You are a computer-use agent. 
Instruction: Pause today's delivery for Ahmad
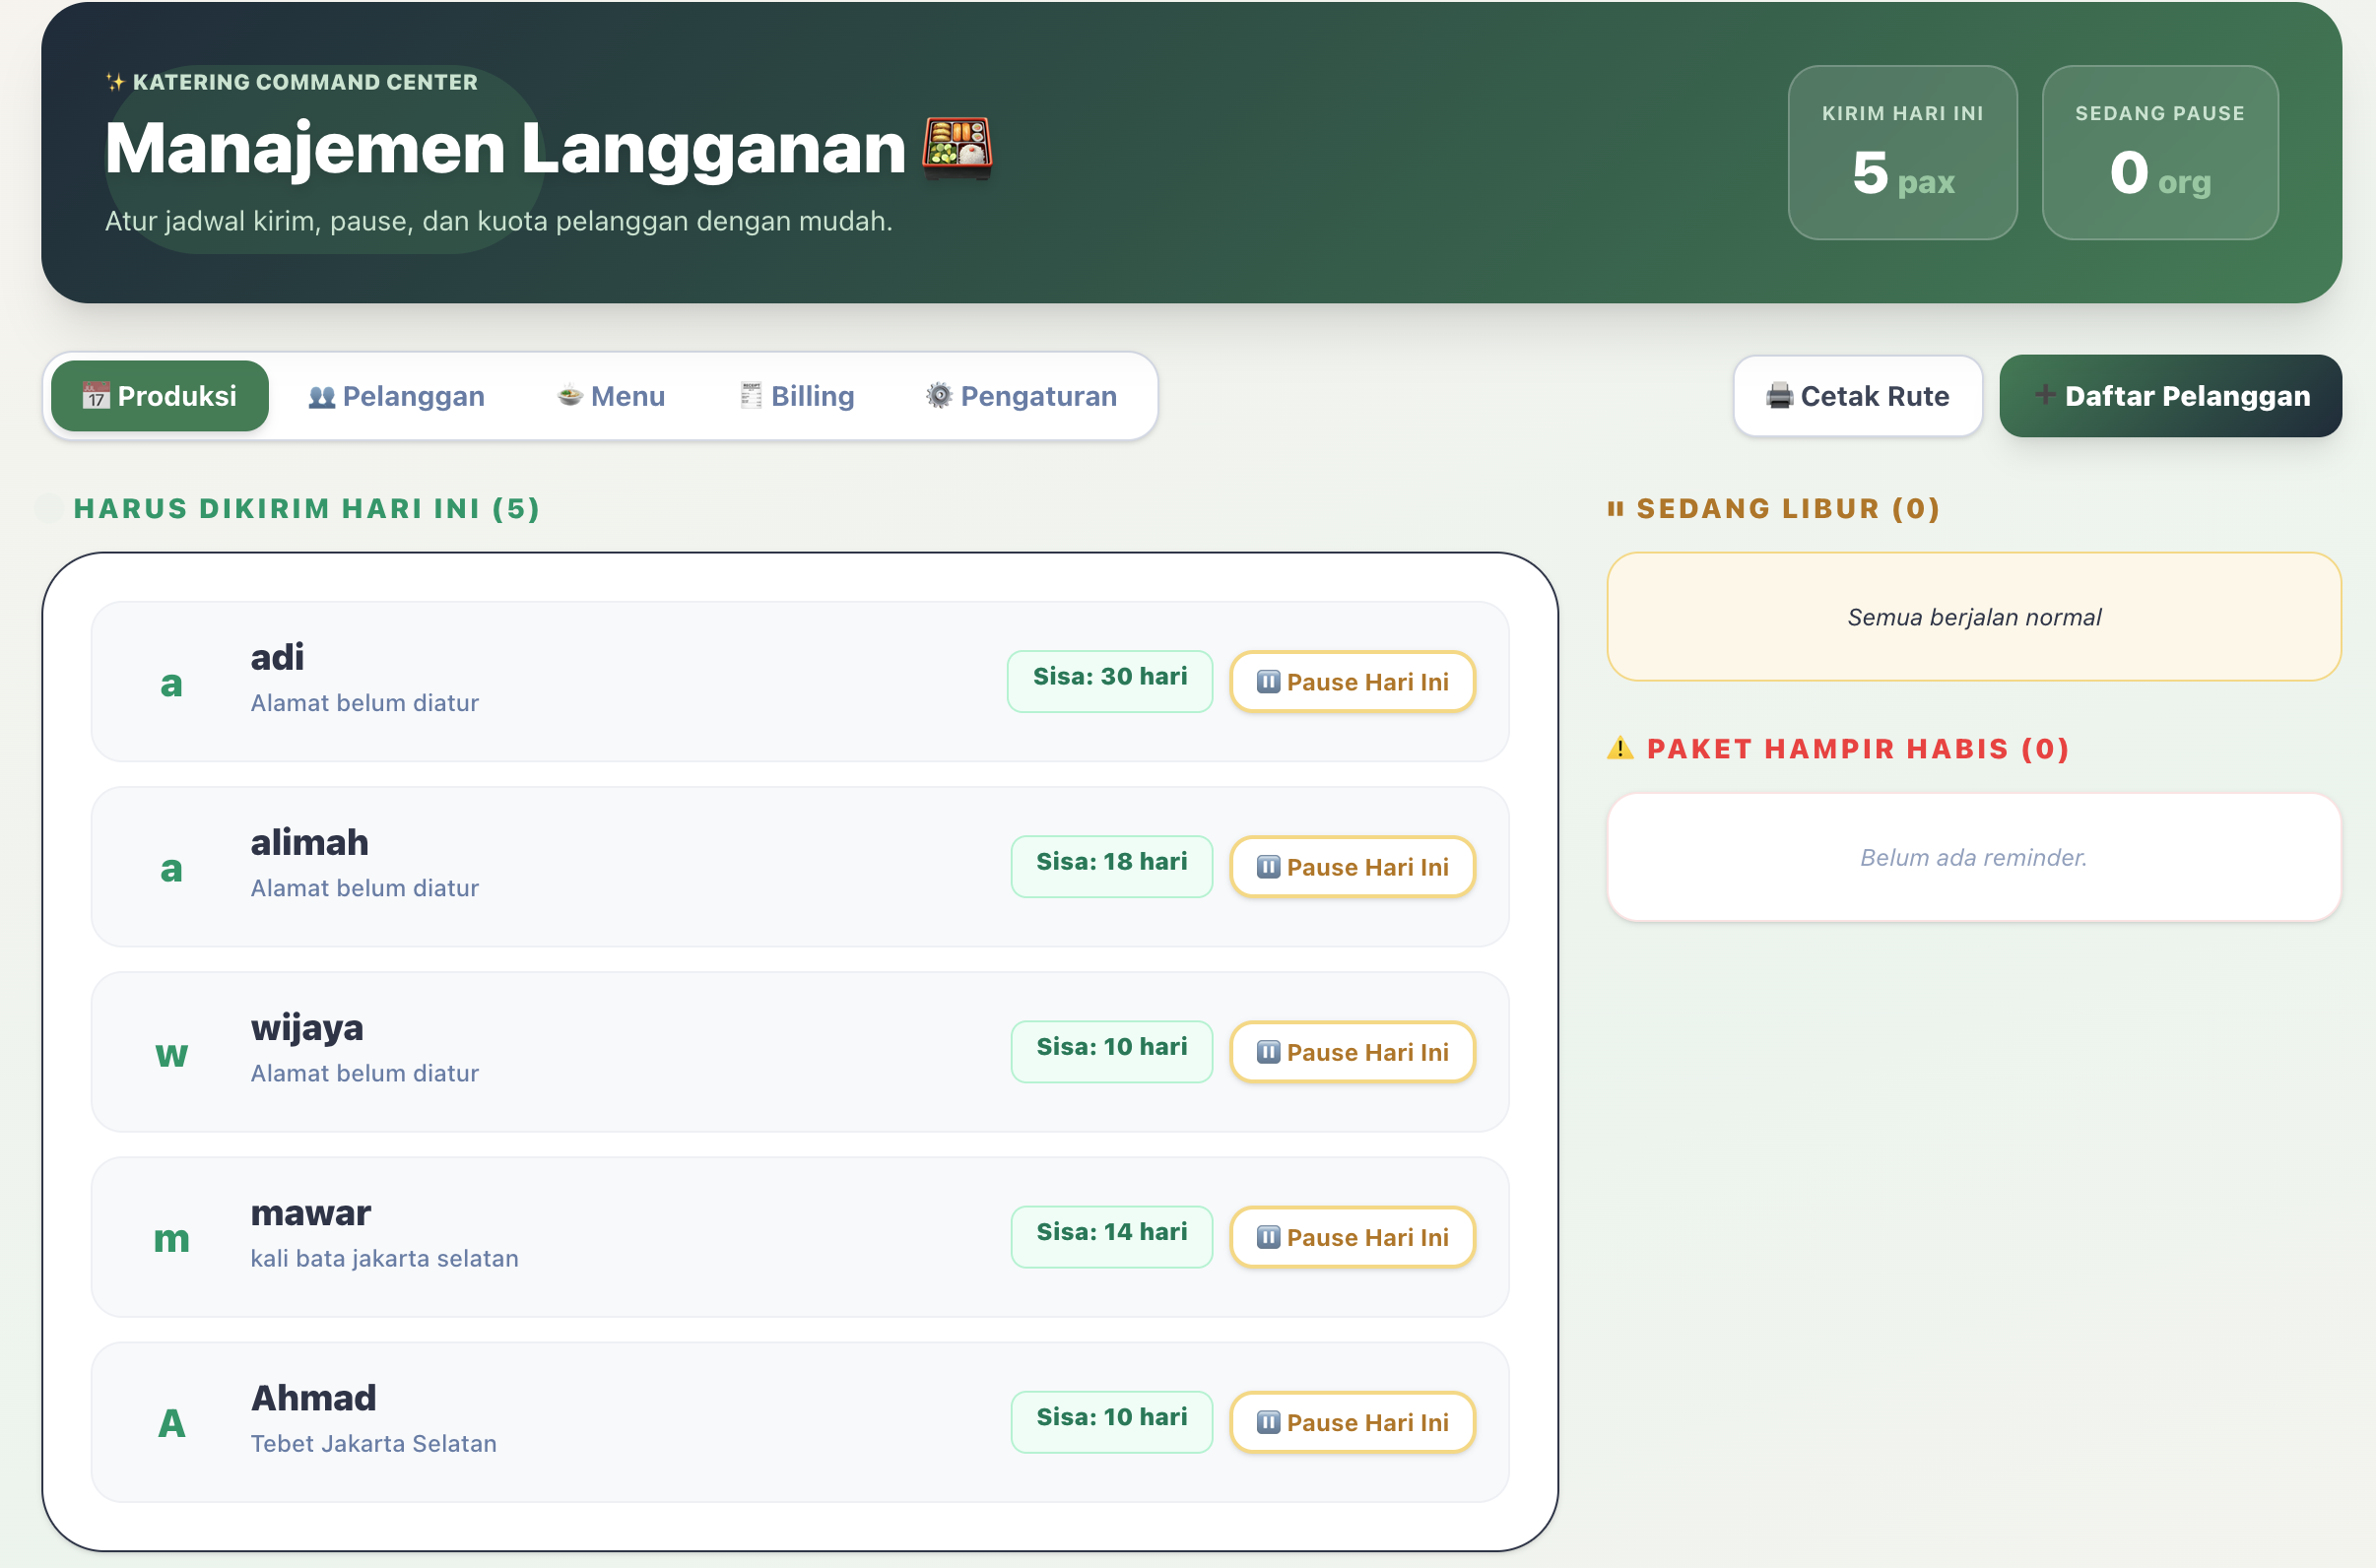1352,1421
